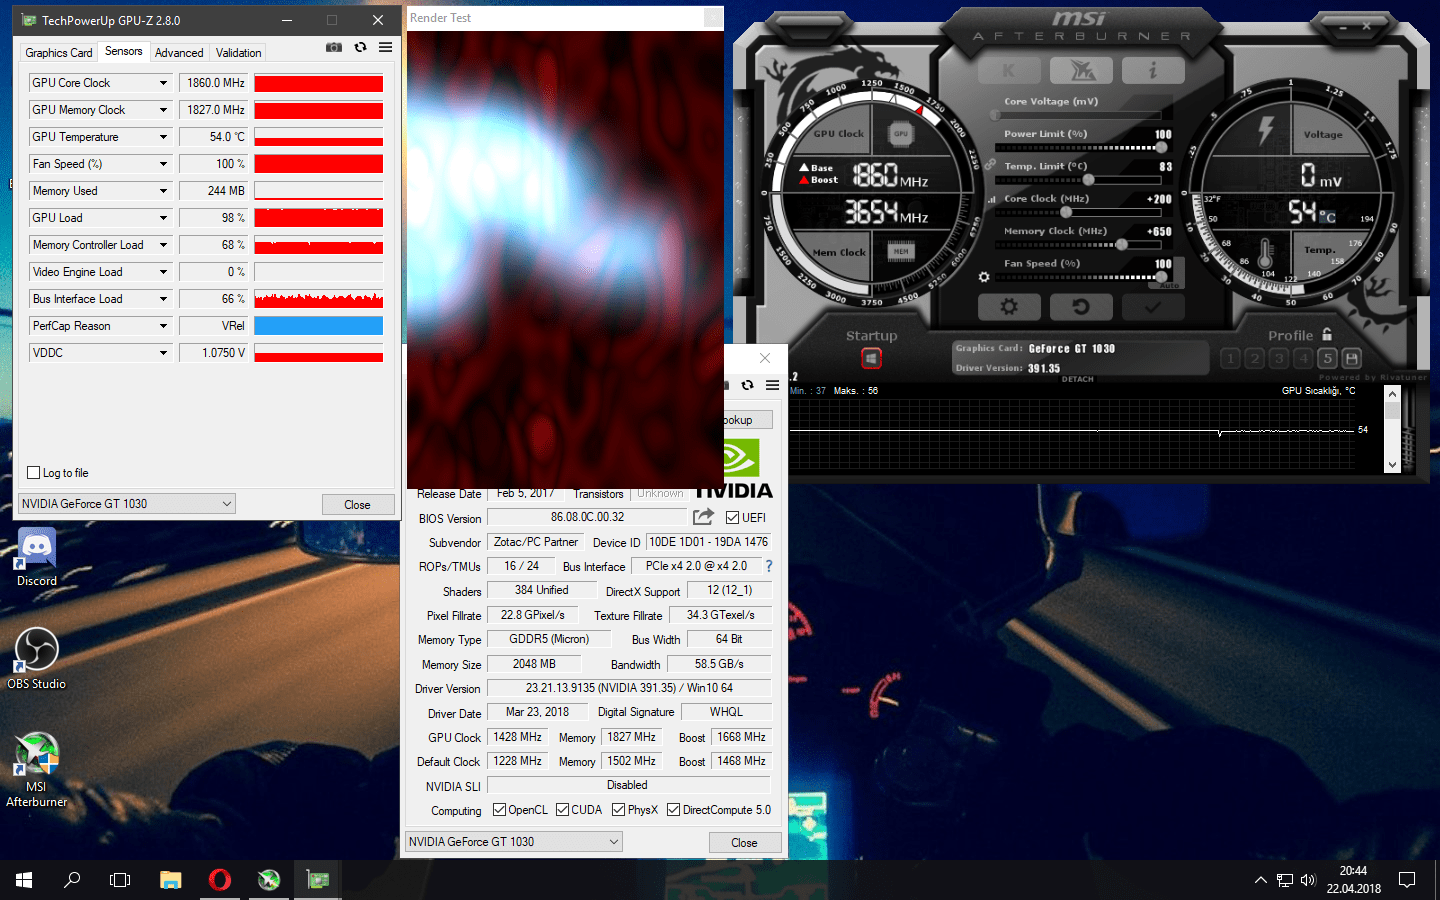1440x900 pixels.
Task: Open Opera browser from the taskbar
Action: point(220,880)
